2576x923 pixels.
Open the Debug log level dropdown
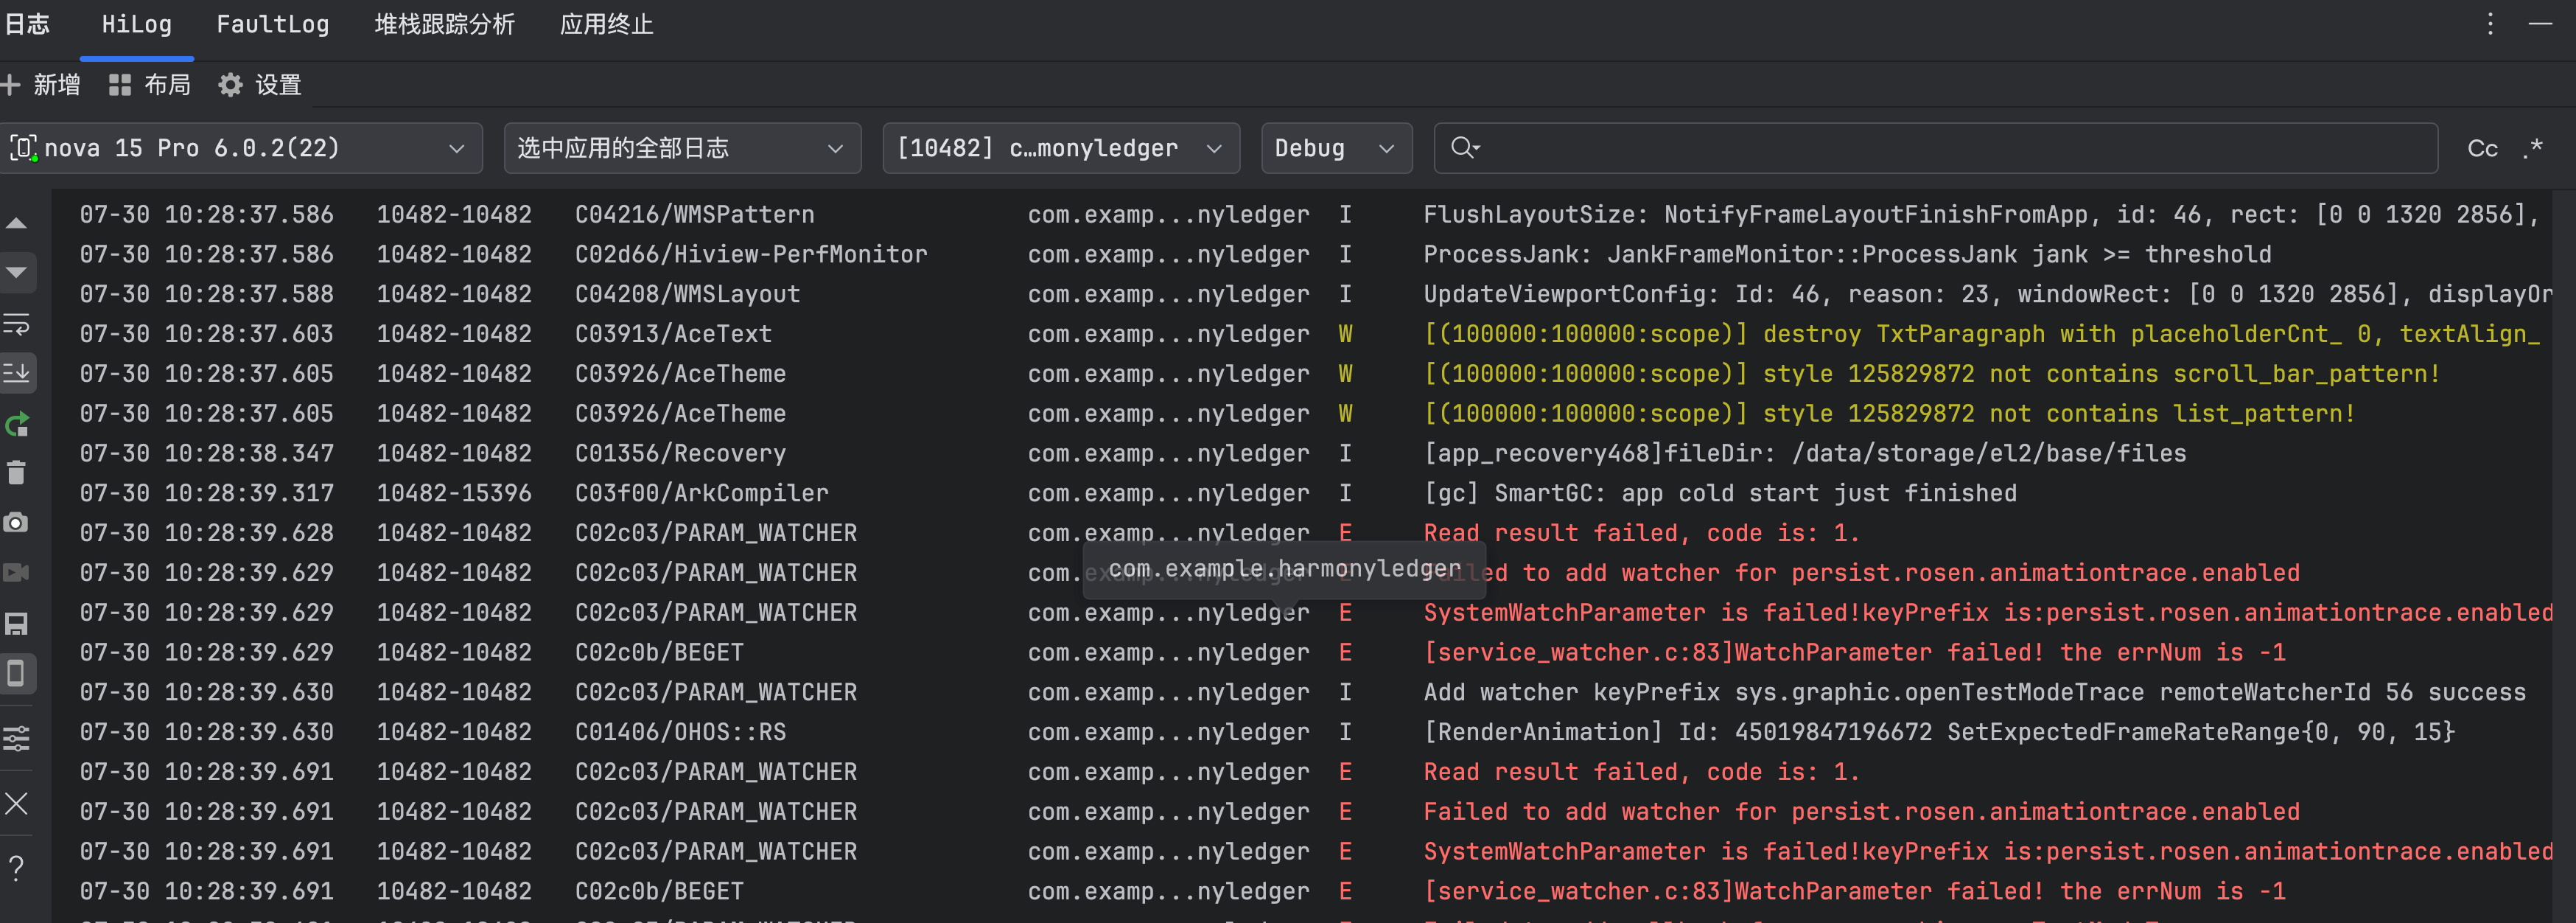click(x=1336, y=148)
